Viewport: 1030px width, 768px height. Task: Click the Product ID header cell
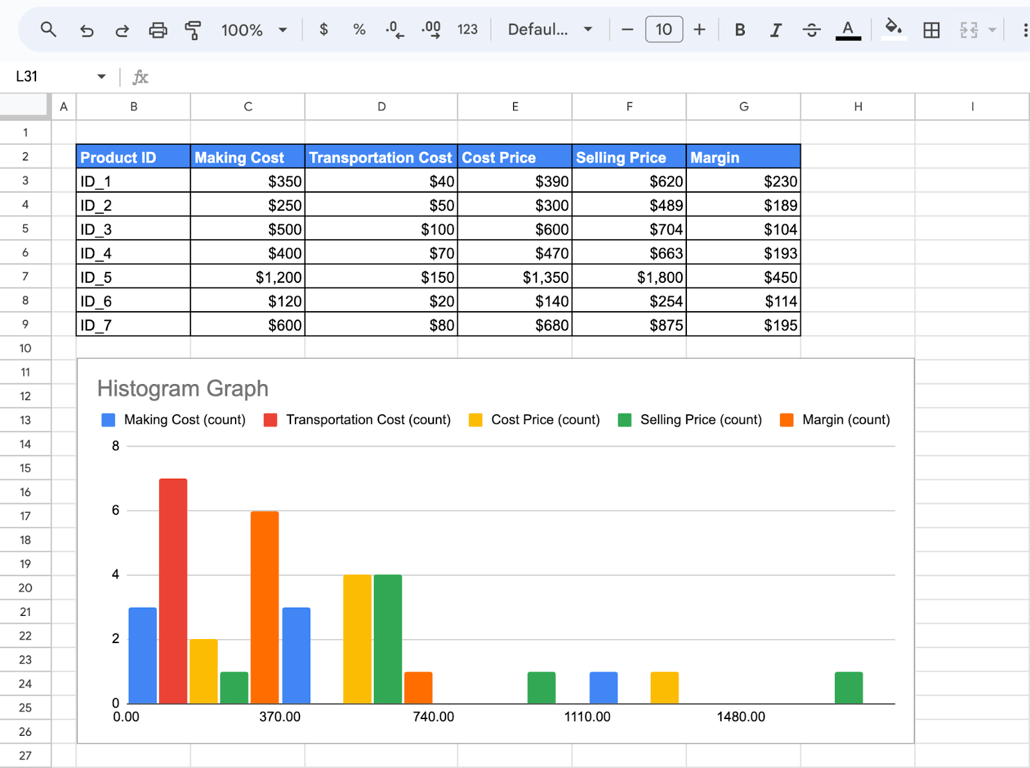click(x=133, y=157)
